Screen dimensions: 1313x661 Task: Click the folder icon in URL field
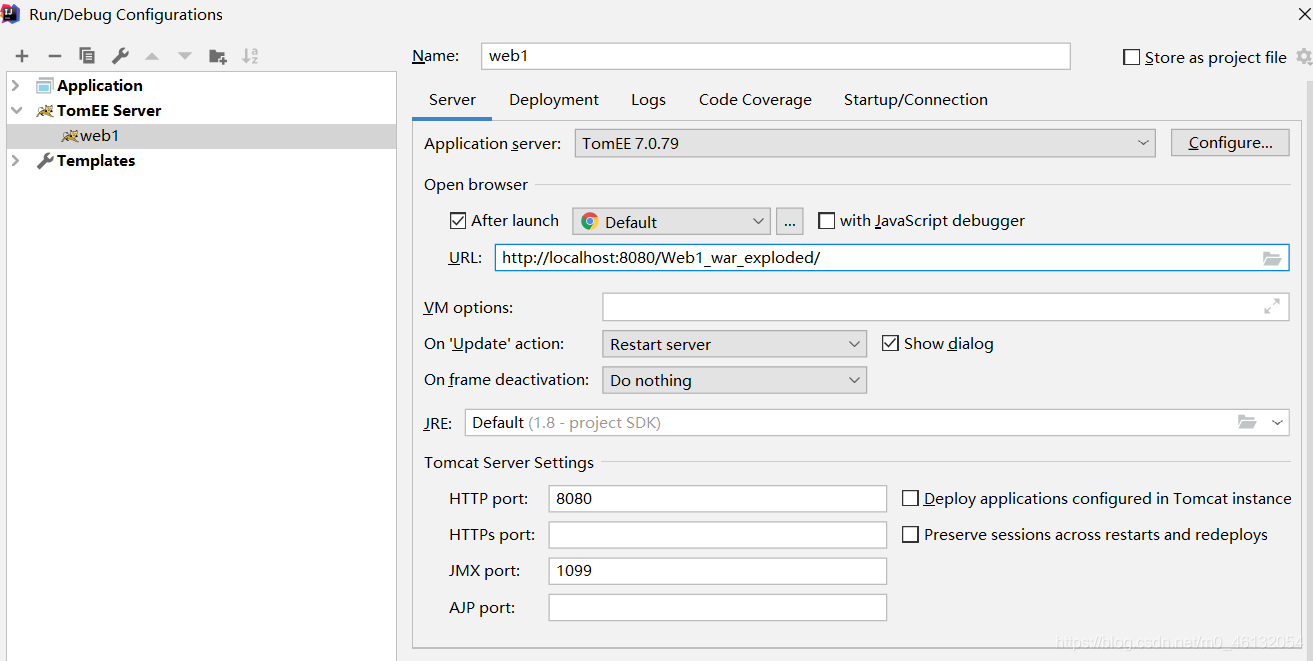click(x=1271, y=258)
